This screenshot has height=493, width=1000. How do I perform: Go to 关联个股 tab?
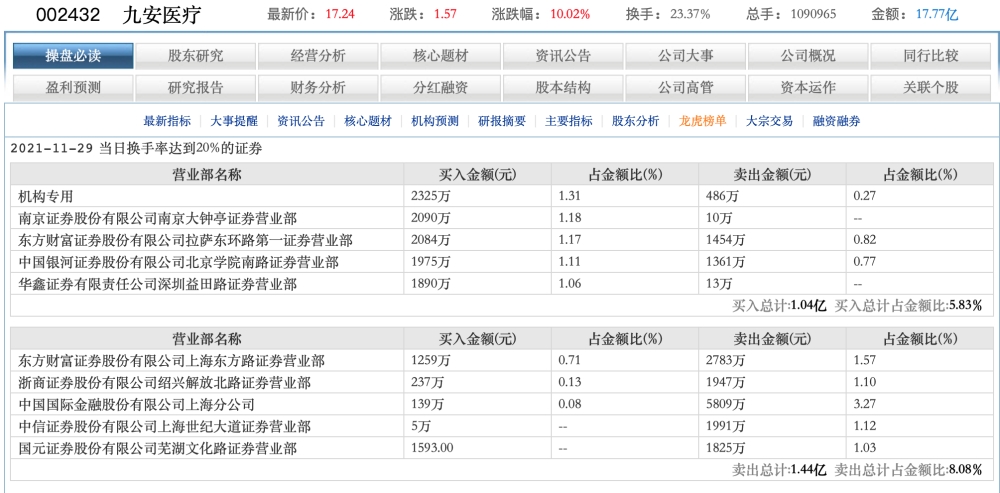point(930,87)
